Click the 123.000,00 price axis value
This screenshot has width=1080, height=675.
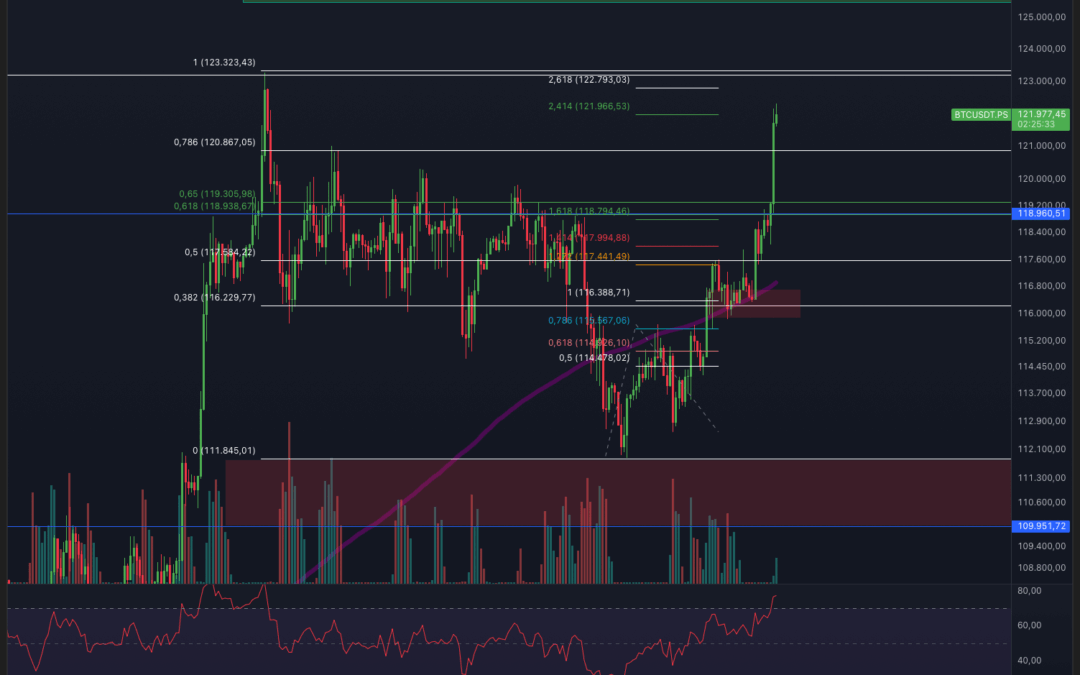1041,81
